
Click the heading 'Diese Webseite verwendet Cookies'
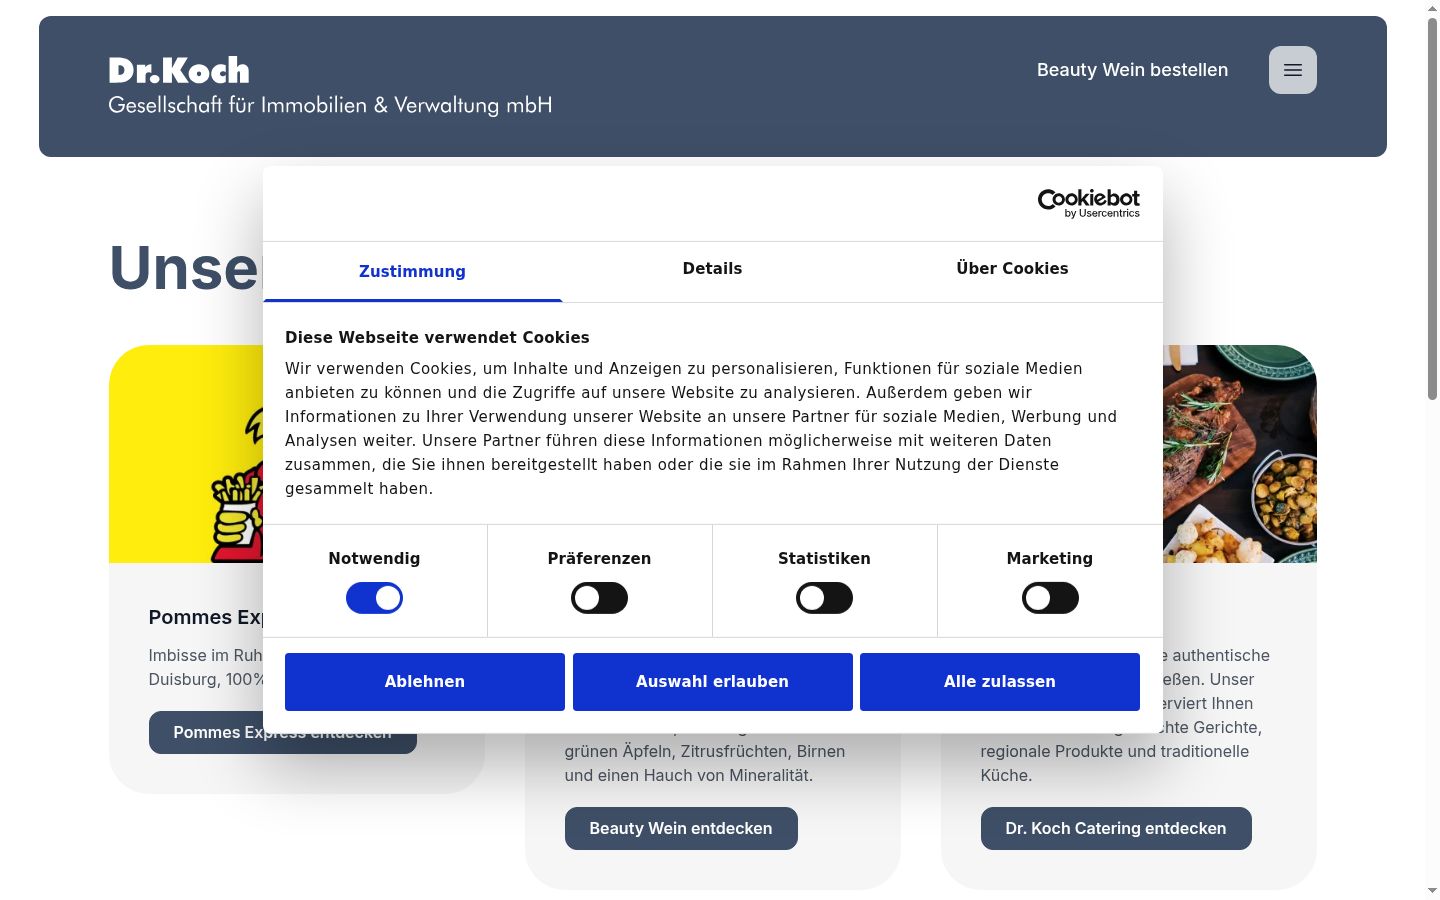click(437, 338)
